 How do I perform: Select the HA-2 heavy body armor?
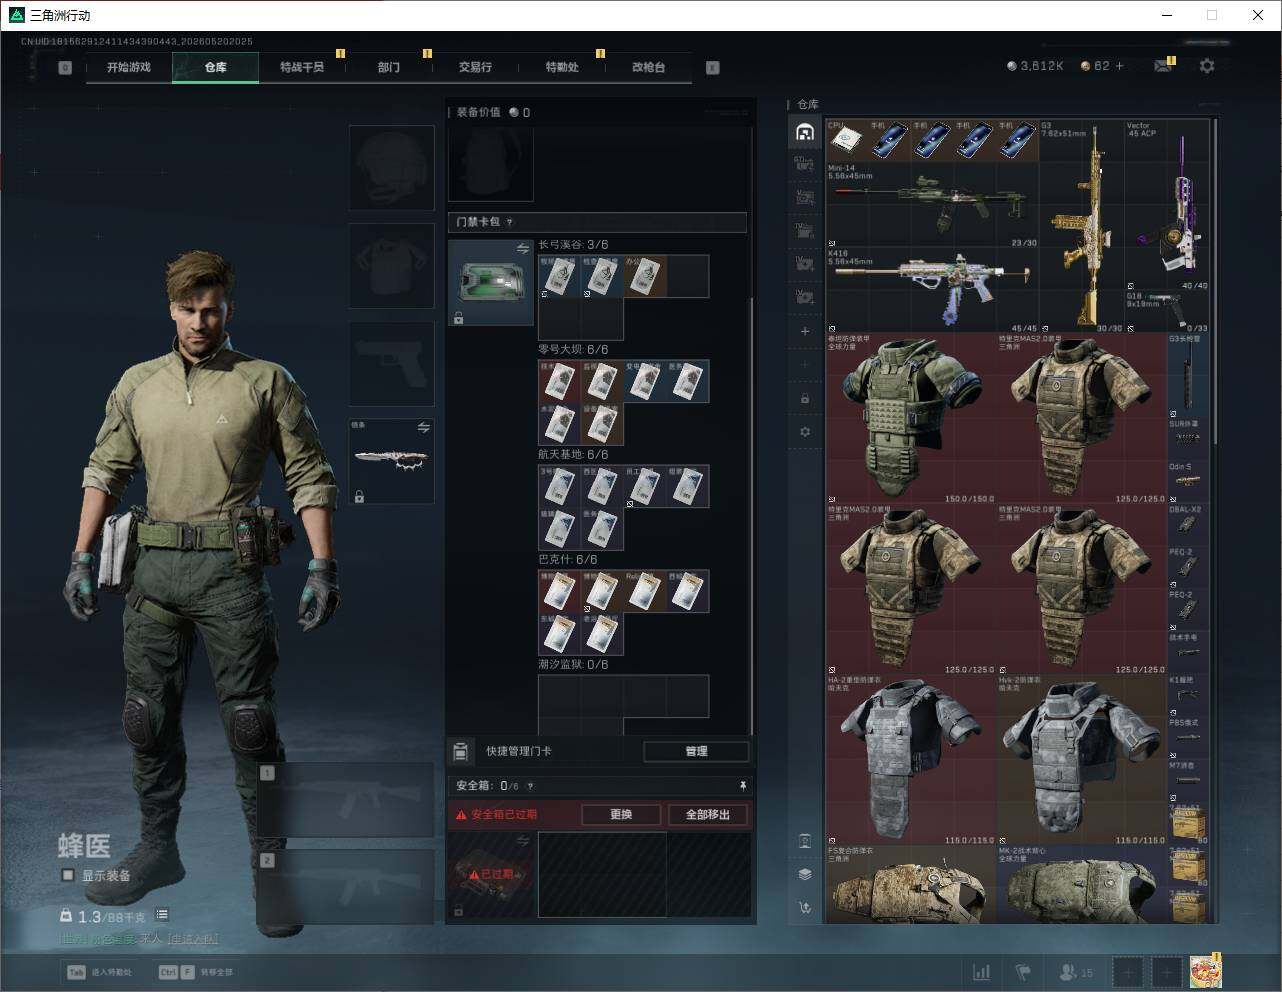point(911,760)
